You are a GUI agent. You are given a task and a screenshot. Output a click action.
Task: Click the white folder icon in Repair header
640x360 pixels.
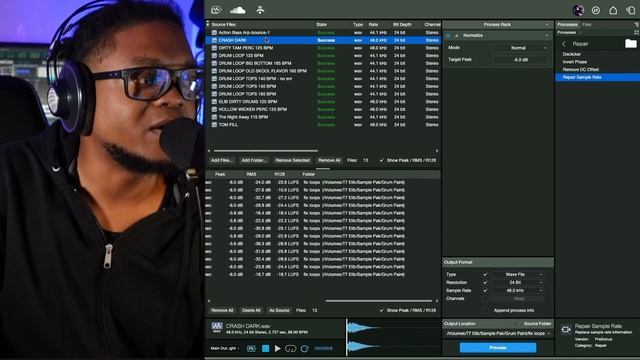[631, 43]
